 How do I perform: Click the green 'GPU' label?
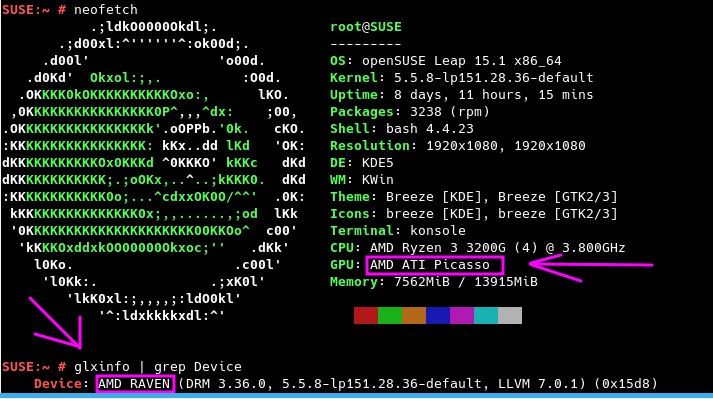(342, 265)
